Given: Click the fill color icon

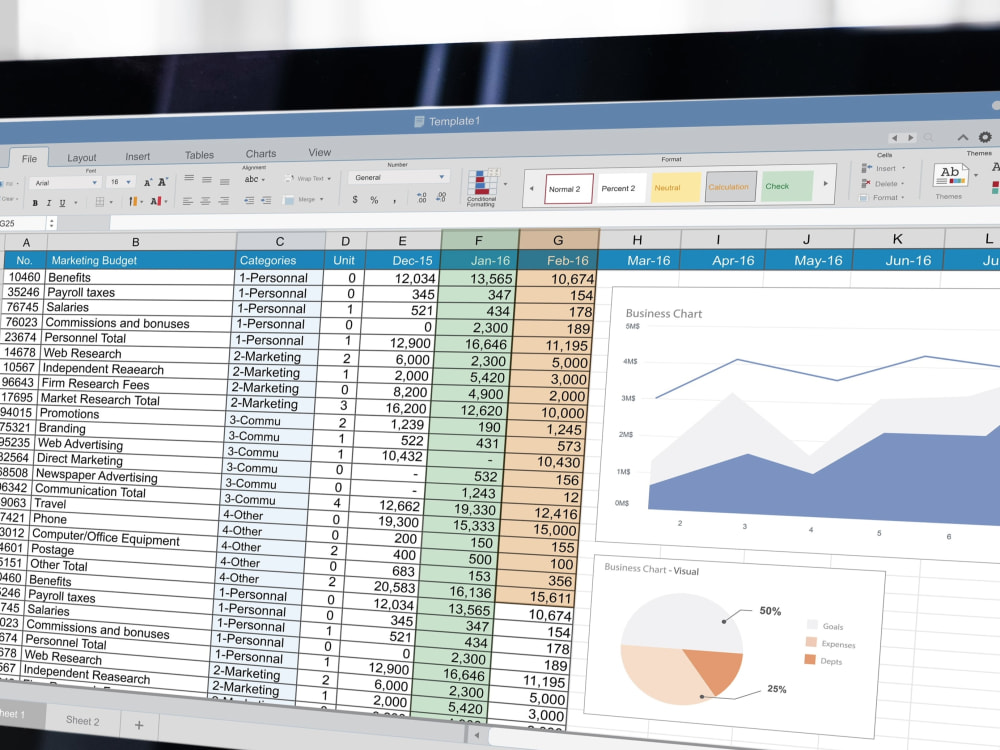Looking at the screenshot, I should click(133, 202).
